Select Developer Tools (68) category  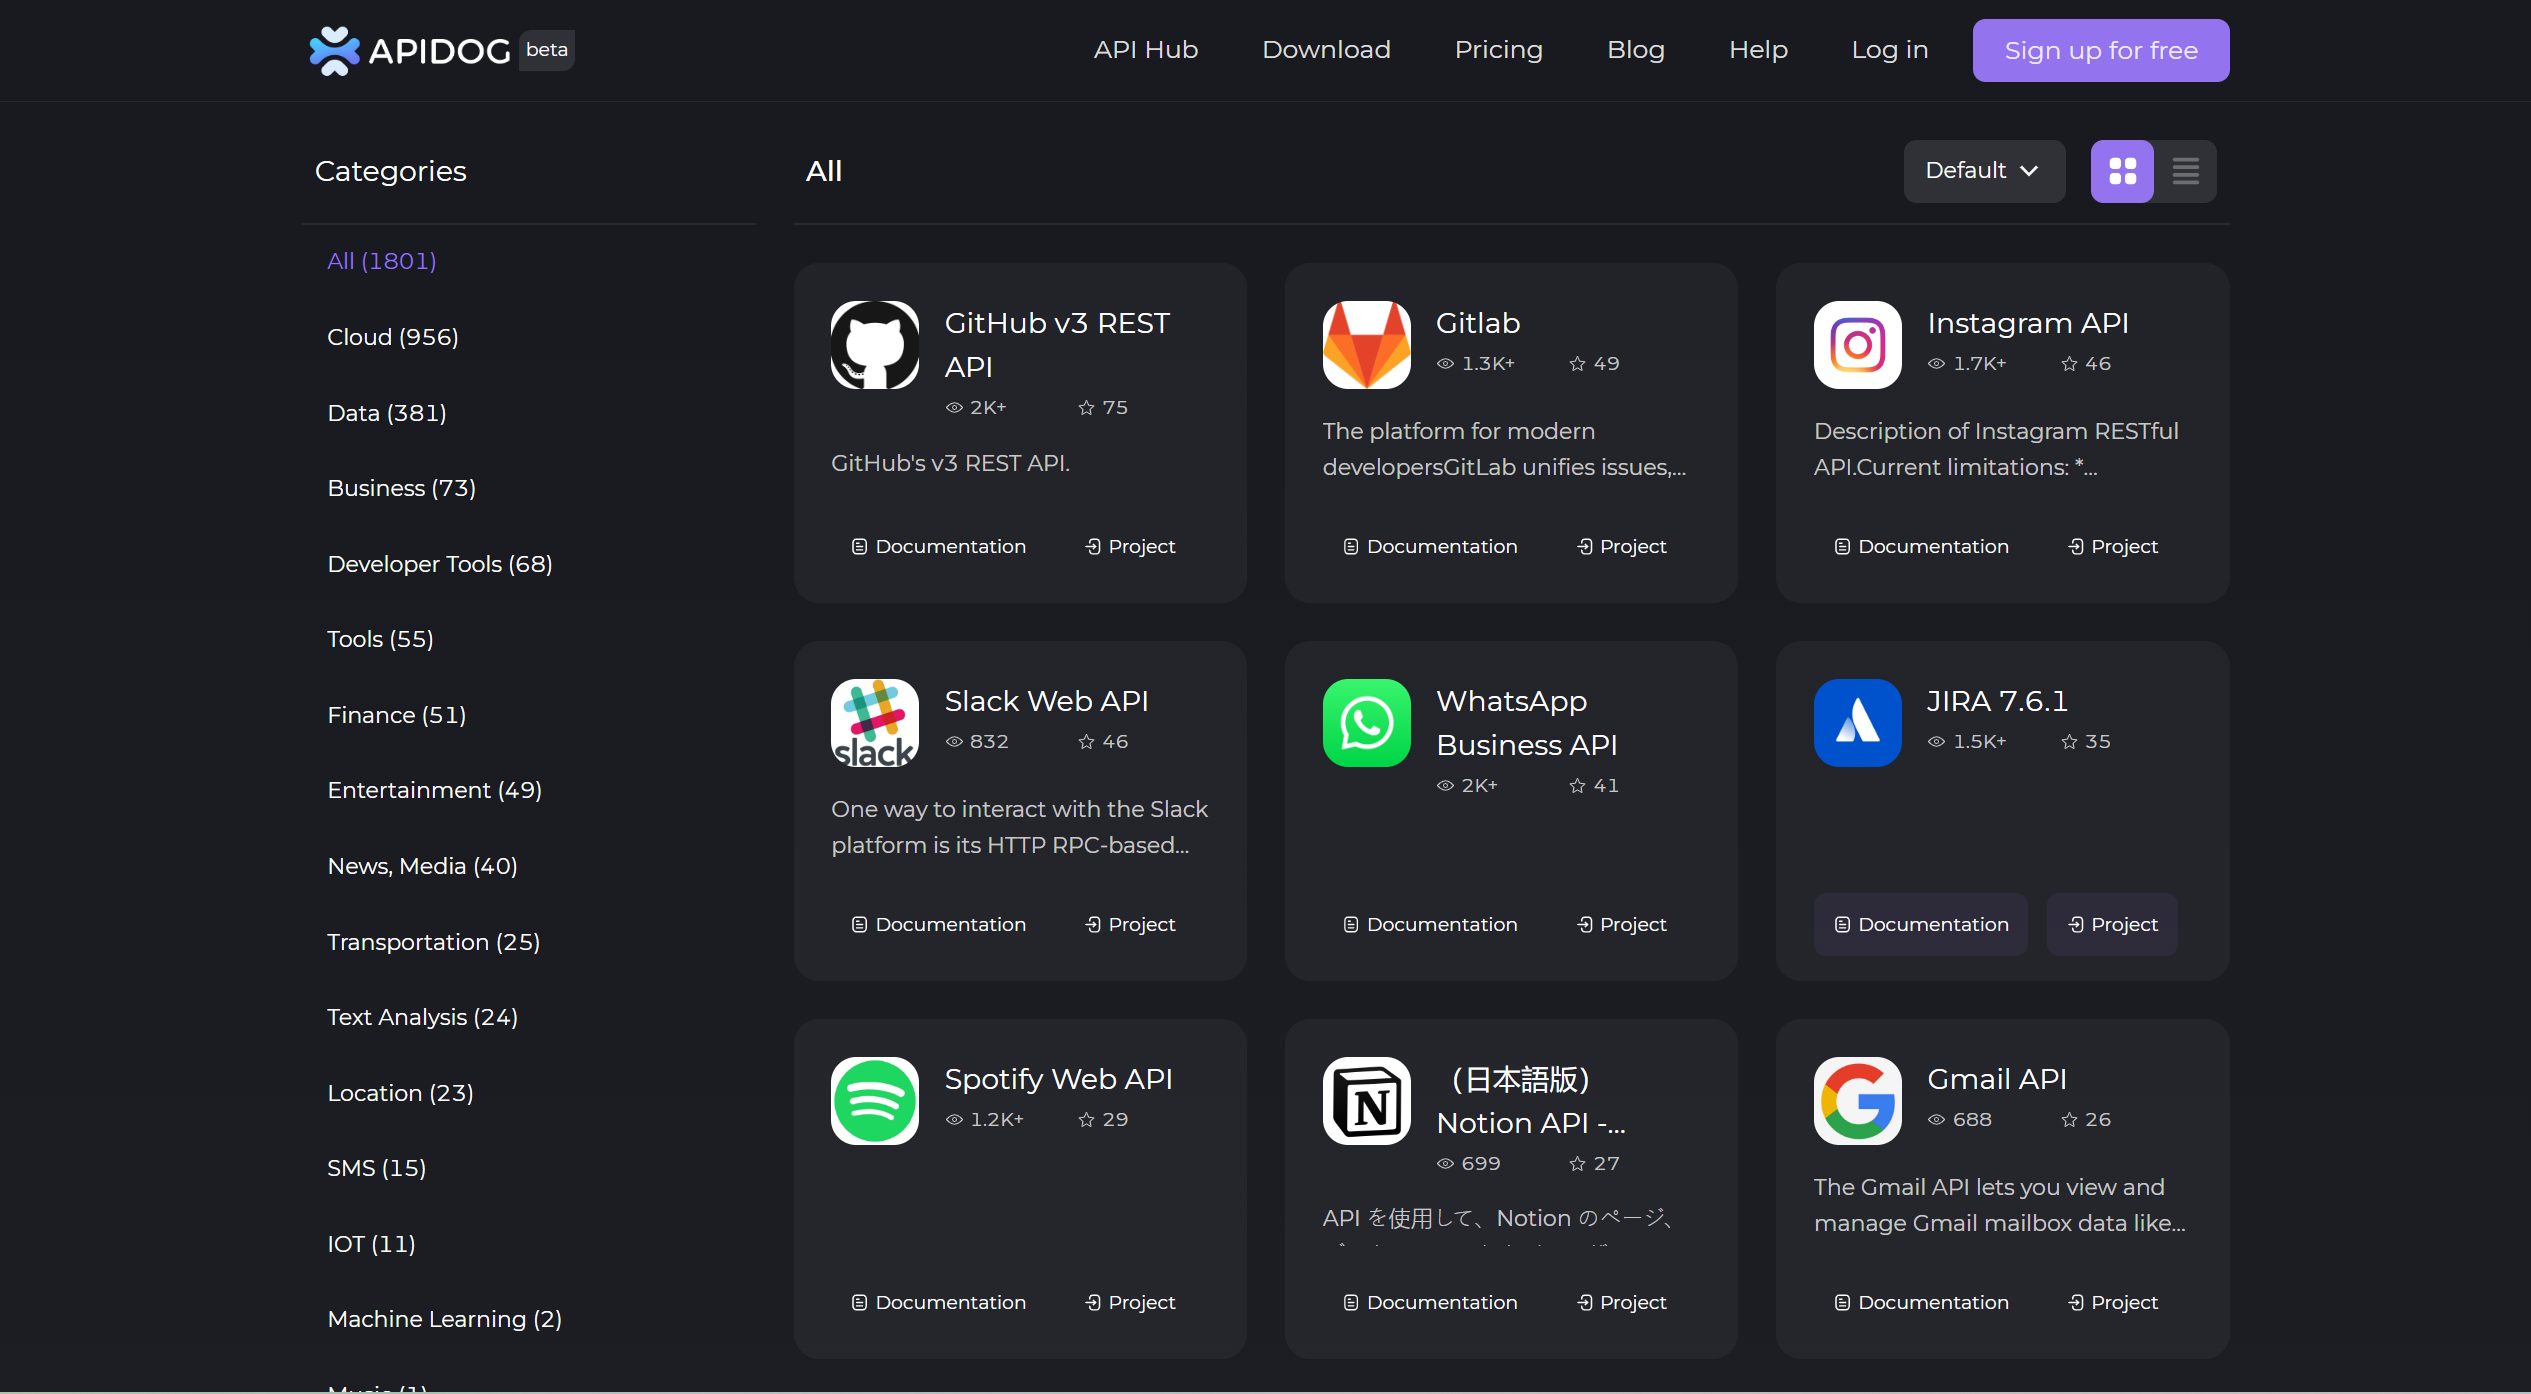pyautogui.click(x=440, y=564)
